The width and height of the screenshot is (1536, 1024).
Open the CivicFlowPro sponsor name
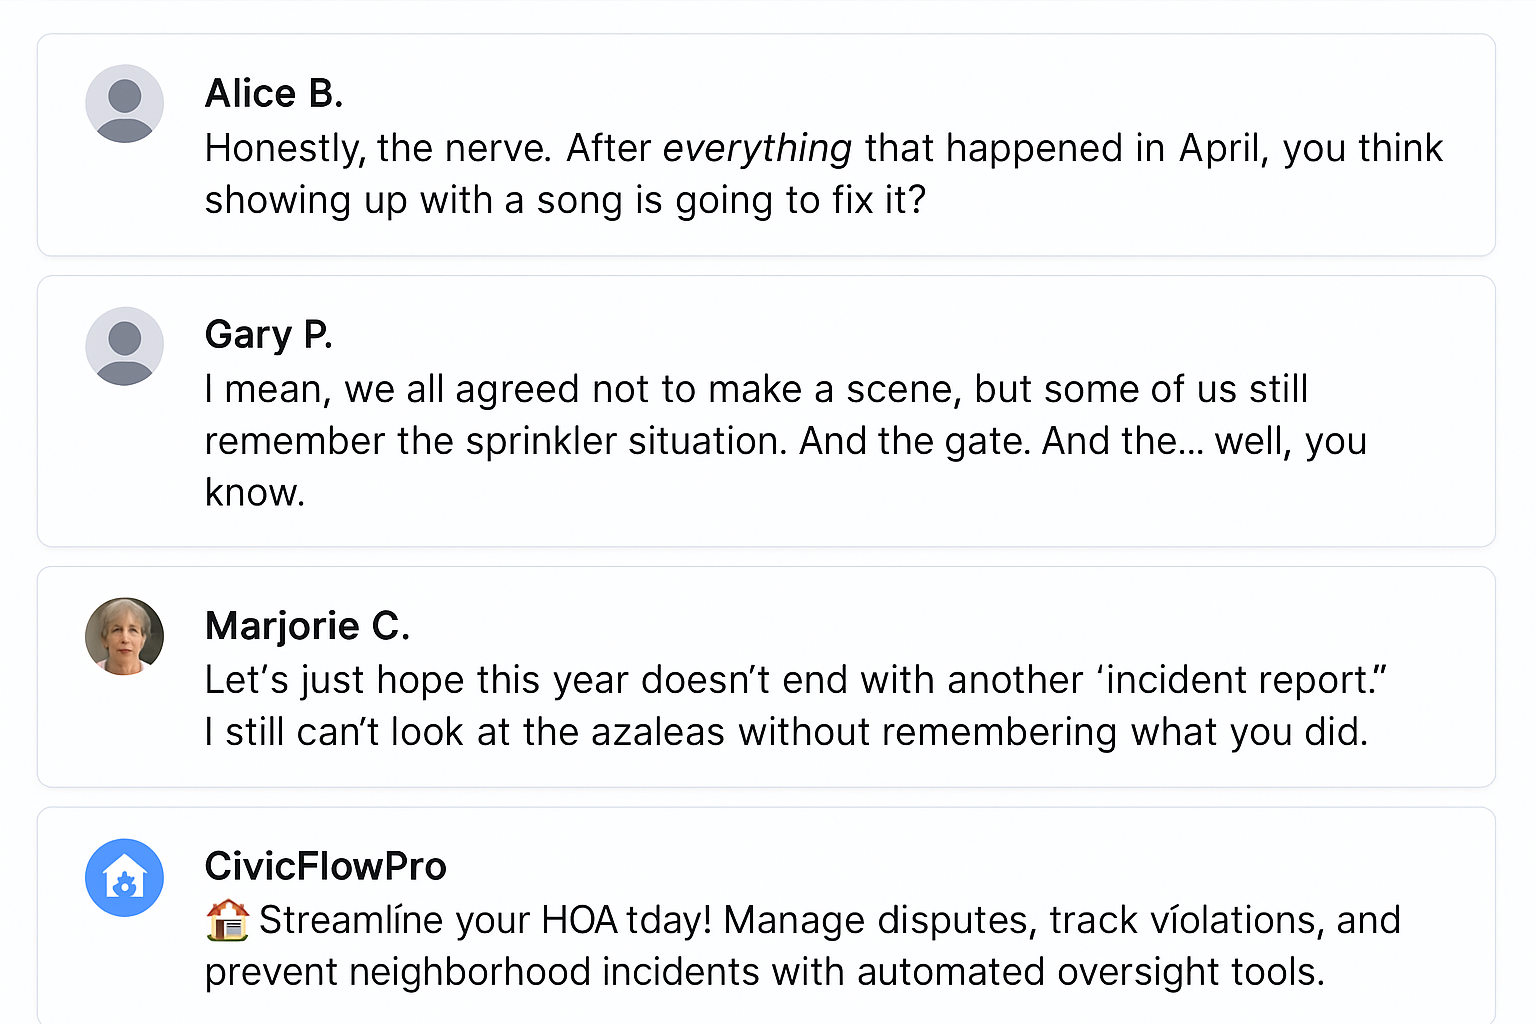tap(325, 866)
